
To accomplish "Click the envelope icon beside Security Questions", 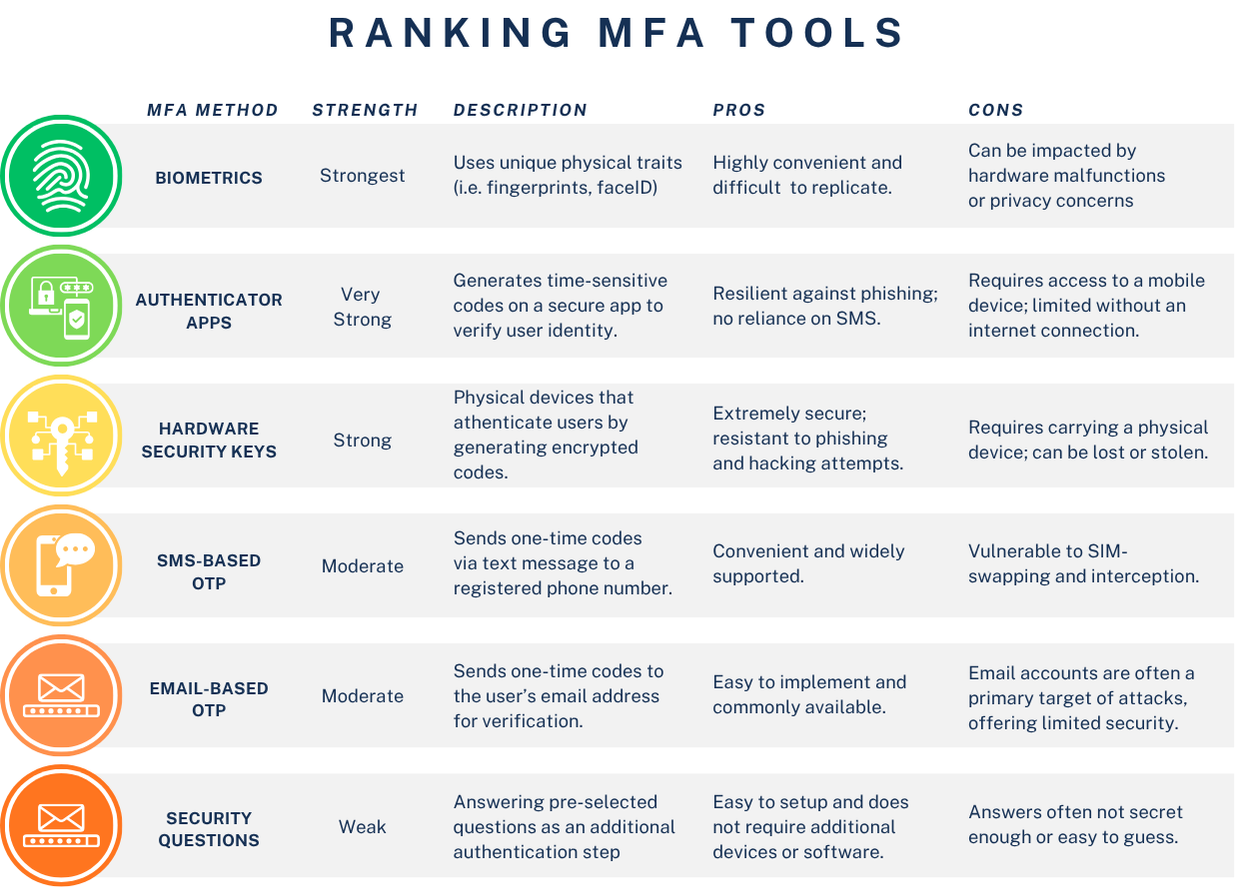I will (61, 826).
